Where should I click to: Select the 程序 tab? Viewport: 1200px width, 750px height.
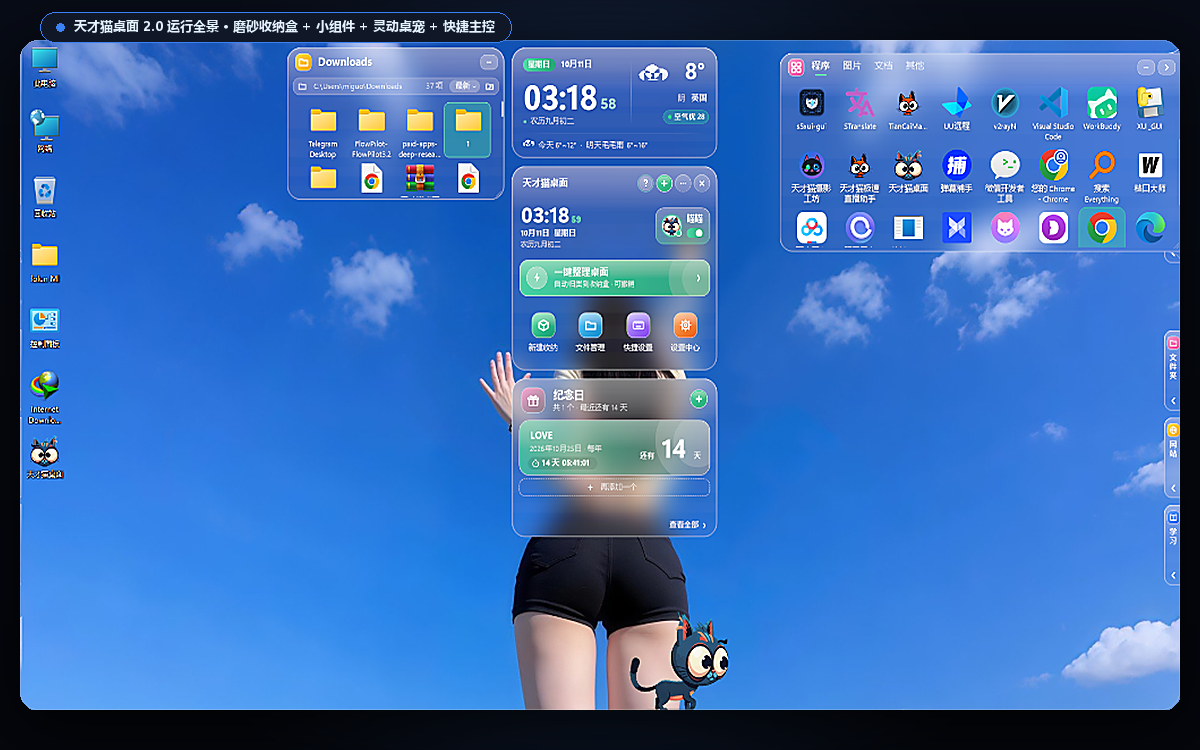tap(820, 66)
